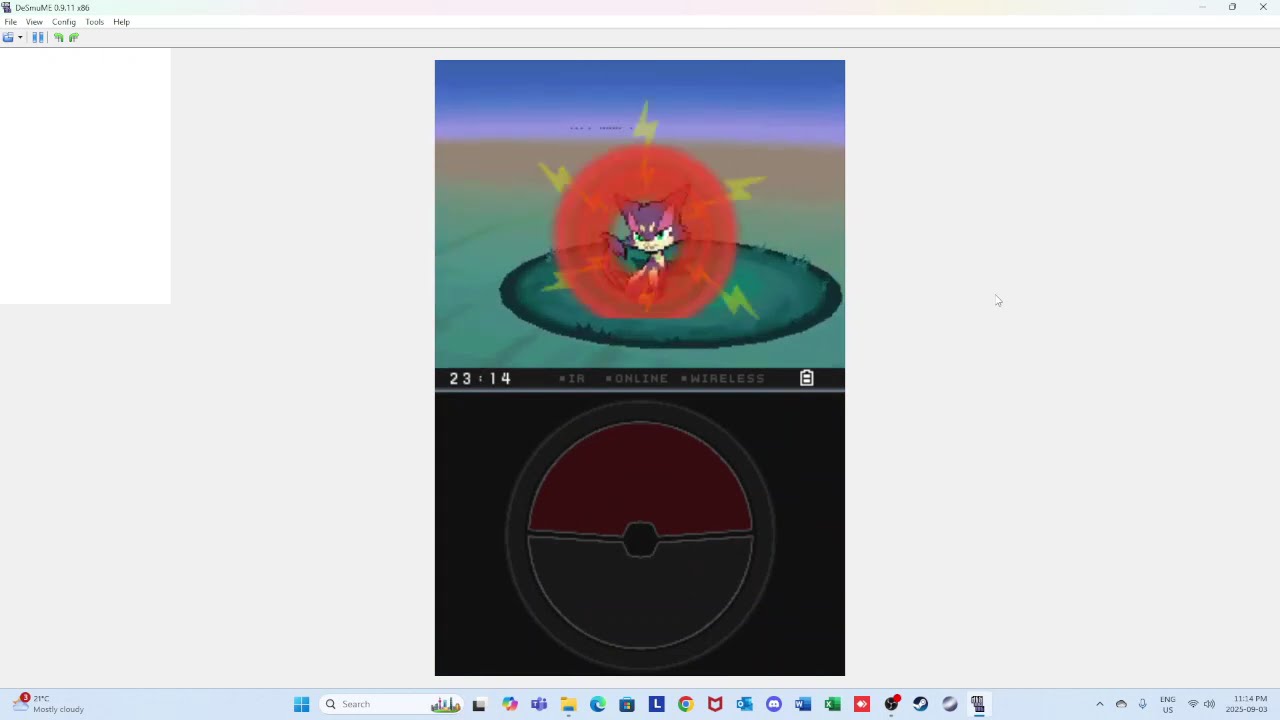Open Wi-Fi network settings in tray
1280x720 pixels.
(1192, 704)
